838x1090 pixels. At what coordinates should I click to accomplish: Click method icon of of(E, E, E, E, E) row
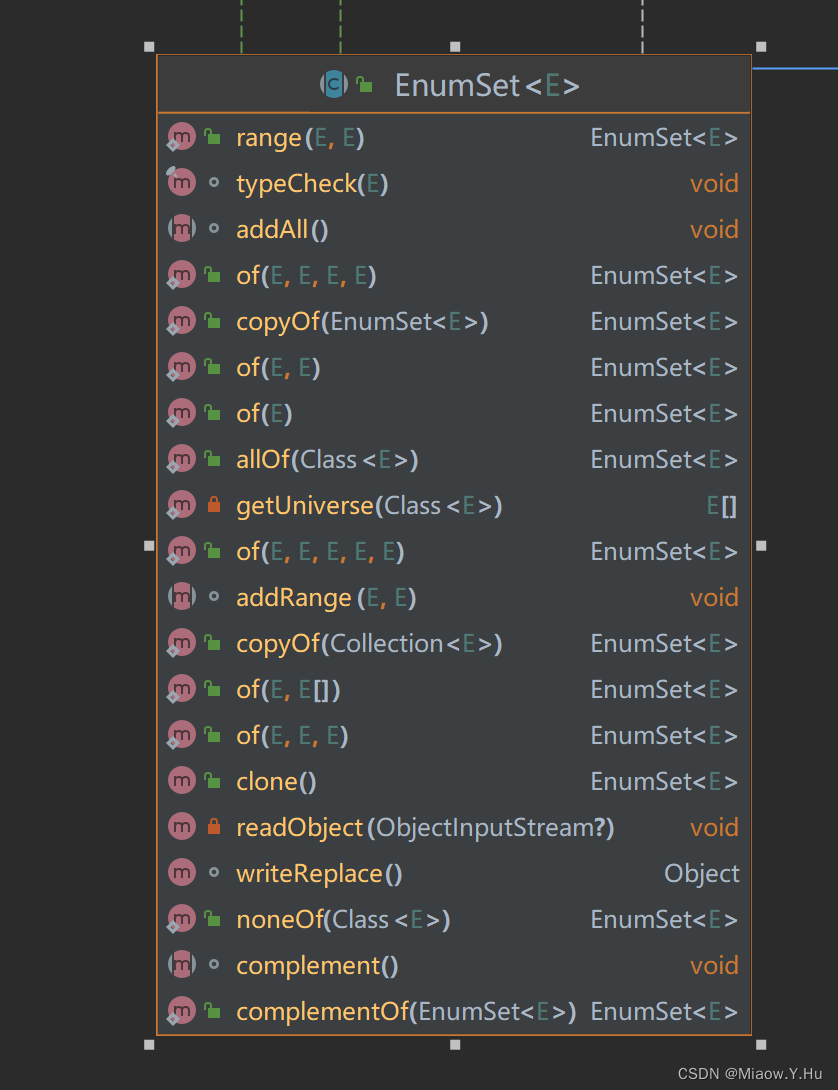tap(182, 551)
